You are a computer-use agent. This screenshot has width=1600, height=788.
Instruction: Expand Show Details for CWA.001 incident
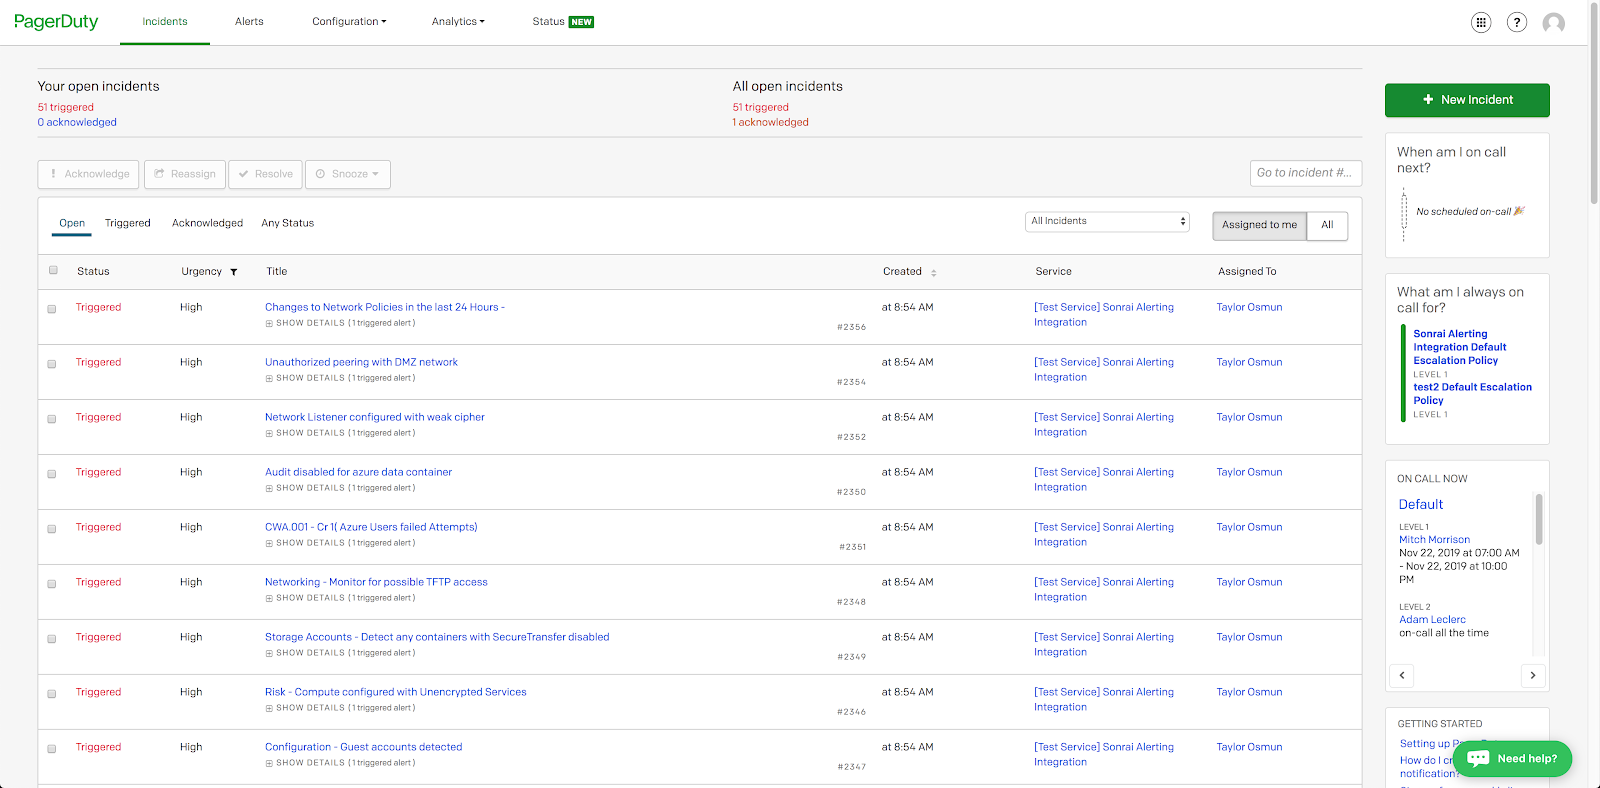point(340,543)
